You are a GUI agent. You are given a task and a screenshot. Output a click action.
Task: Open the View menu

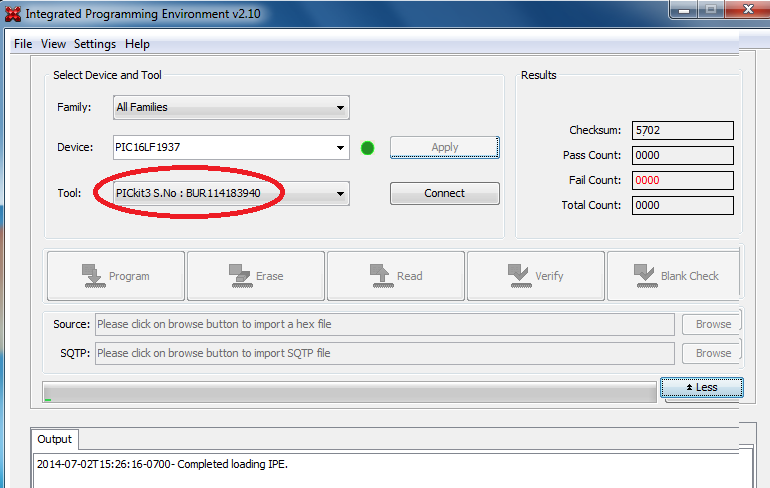coord(53,44)
